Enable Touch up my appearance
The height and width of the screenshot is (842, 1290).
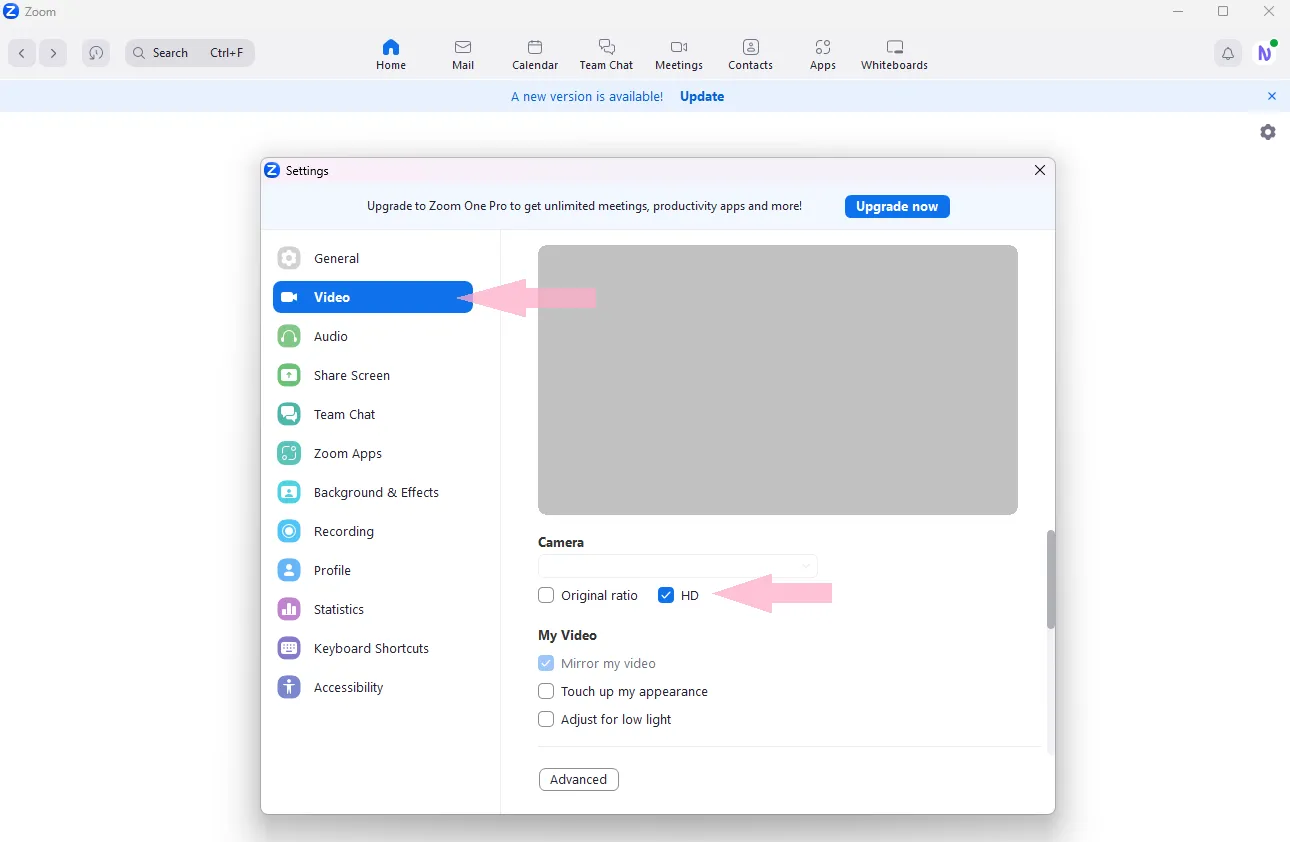pos(546,691)
